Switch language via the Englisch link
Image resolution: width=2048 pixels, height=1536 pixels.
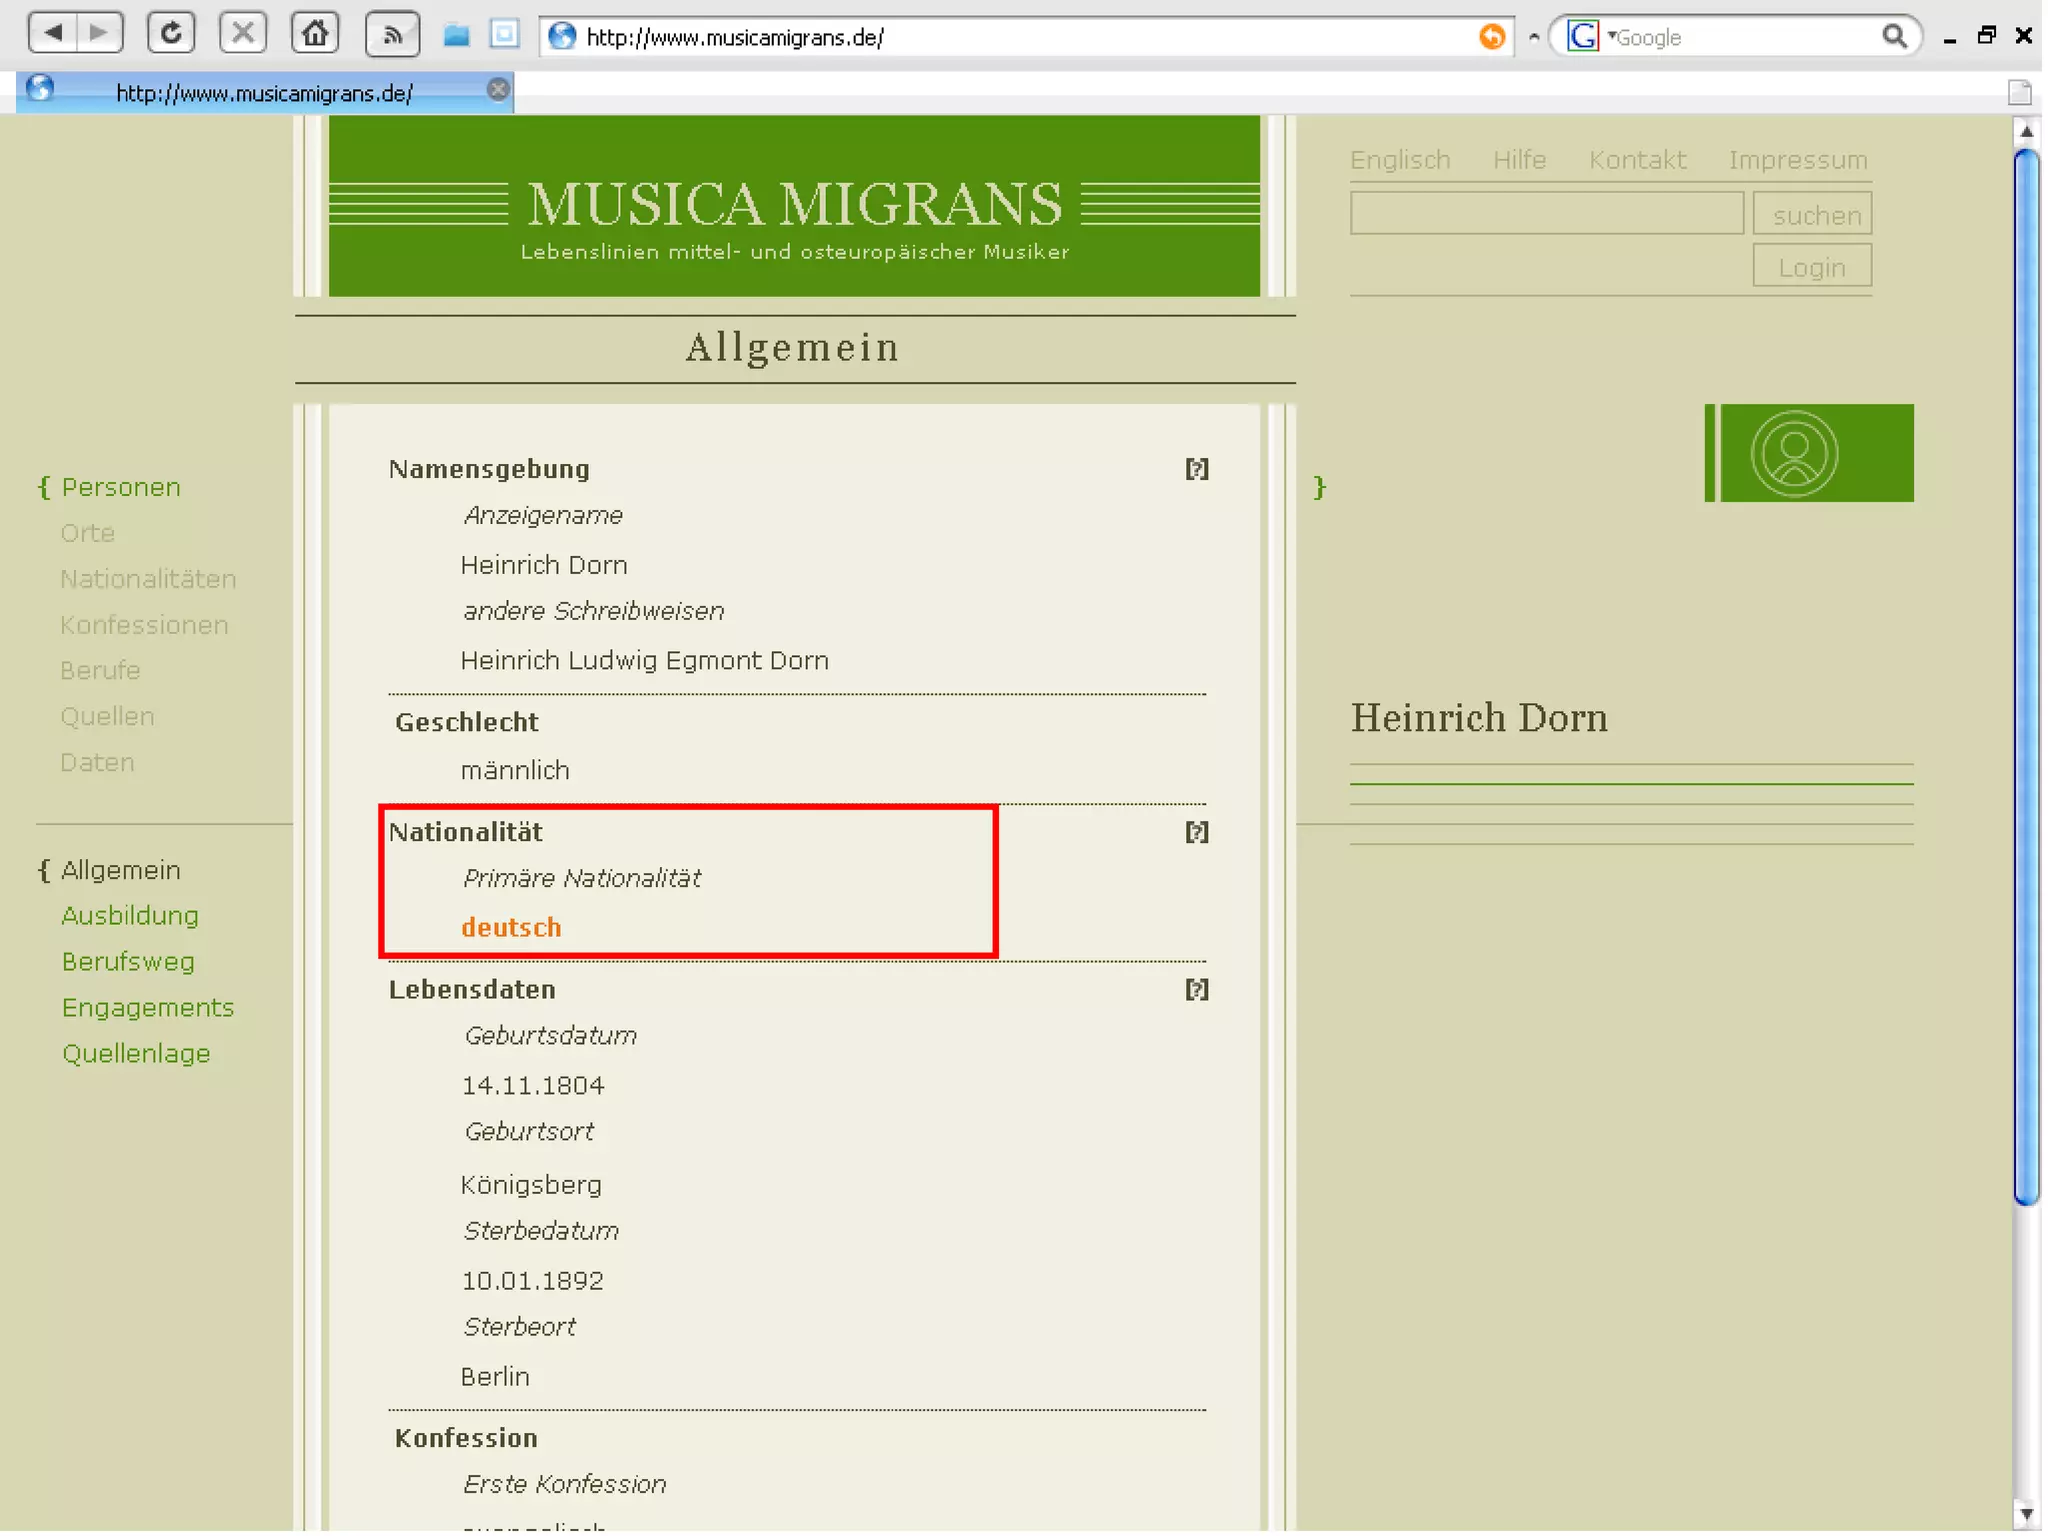1399,160
